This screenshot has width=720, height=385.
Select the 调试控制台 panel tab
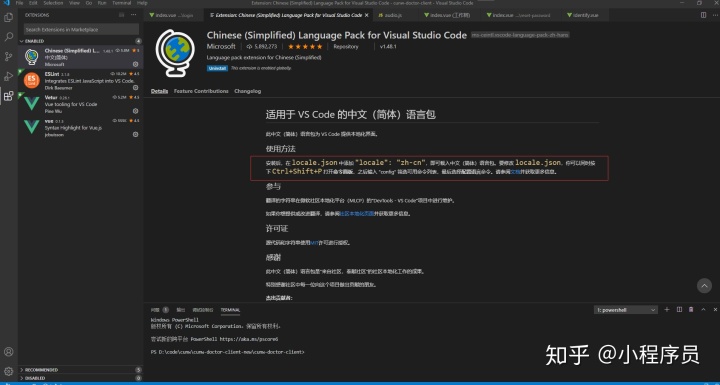202,310
